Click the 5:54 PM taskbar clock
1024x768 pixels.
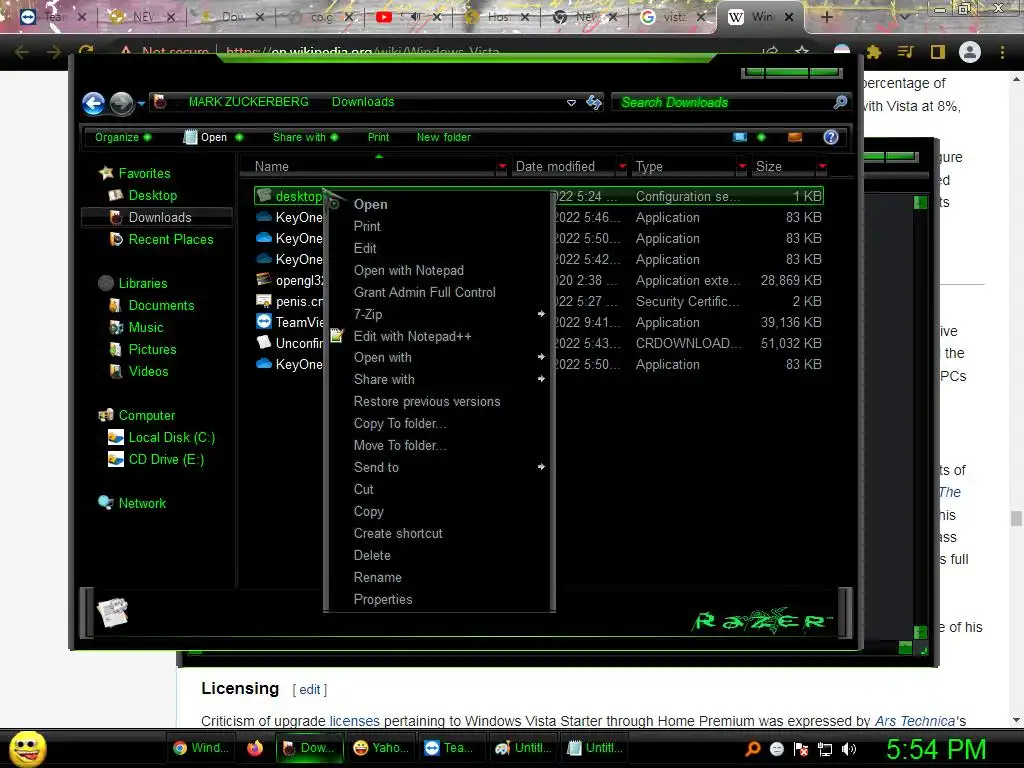coord(936,749)
